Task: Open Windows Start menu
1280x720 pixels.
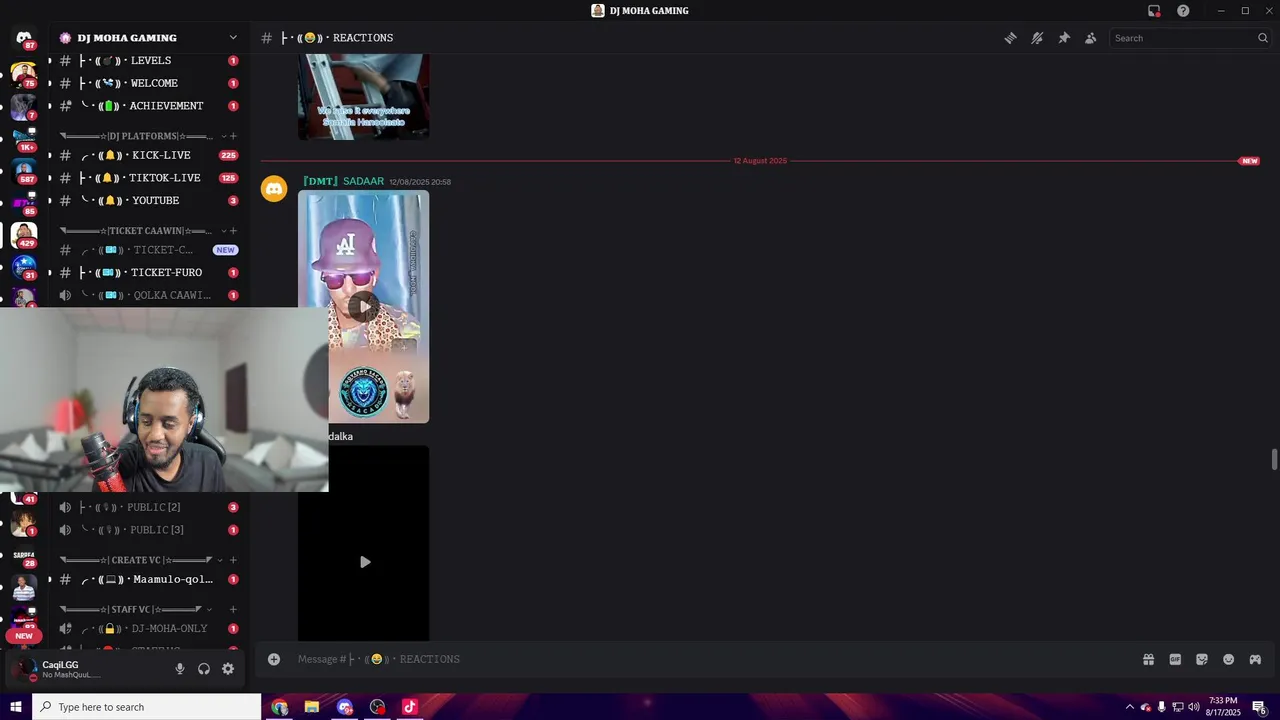Action: point(15,707)
